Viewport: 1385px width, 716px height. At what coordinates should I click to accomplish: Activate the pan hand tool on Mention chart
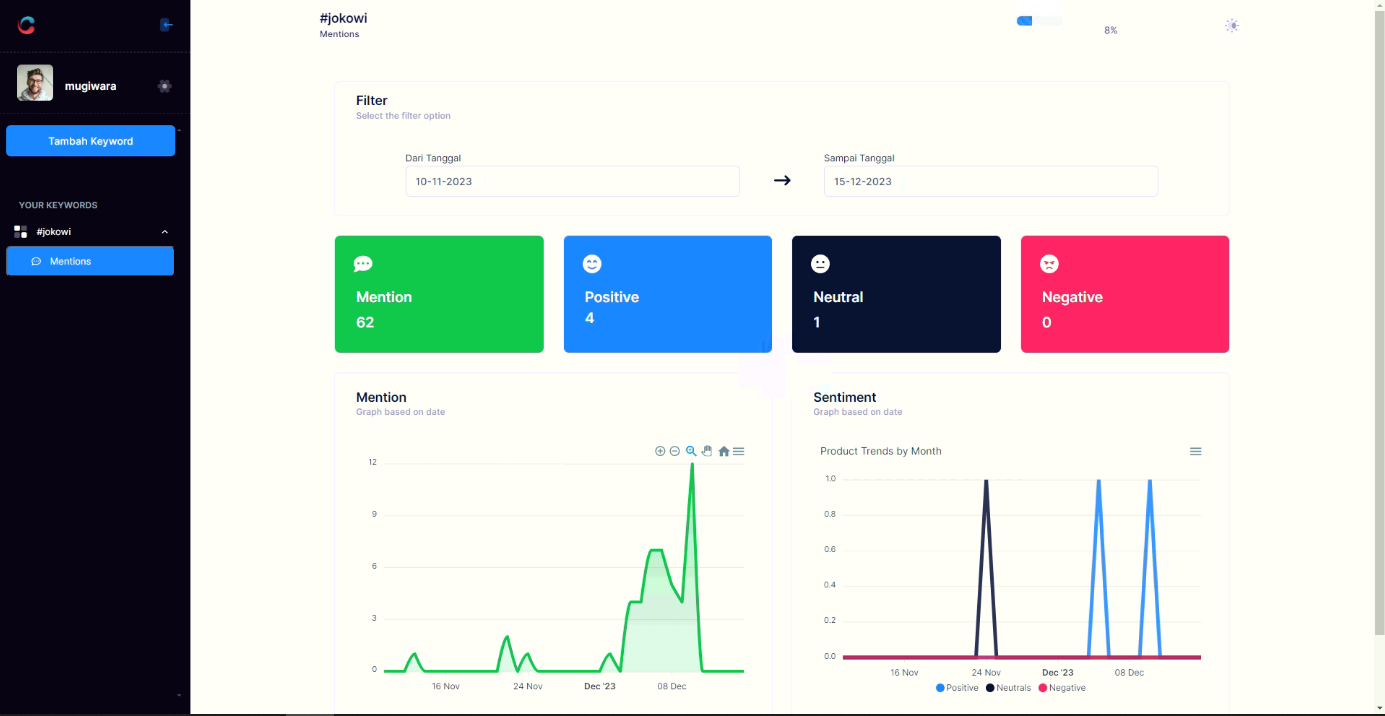707,451
